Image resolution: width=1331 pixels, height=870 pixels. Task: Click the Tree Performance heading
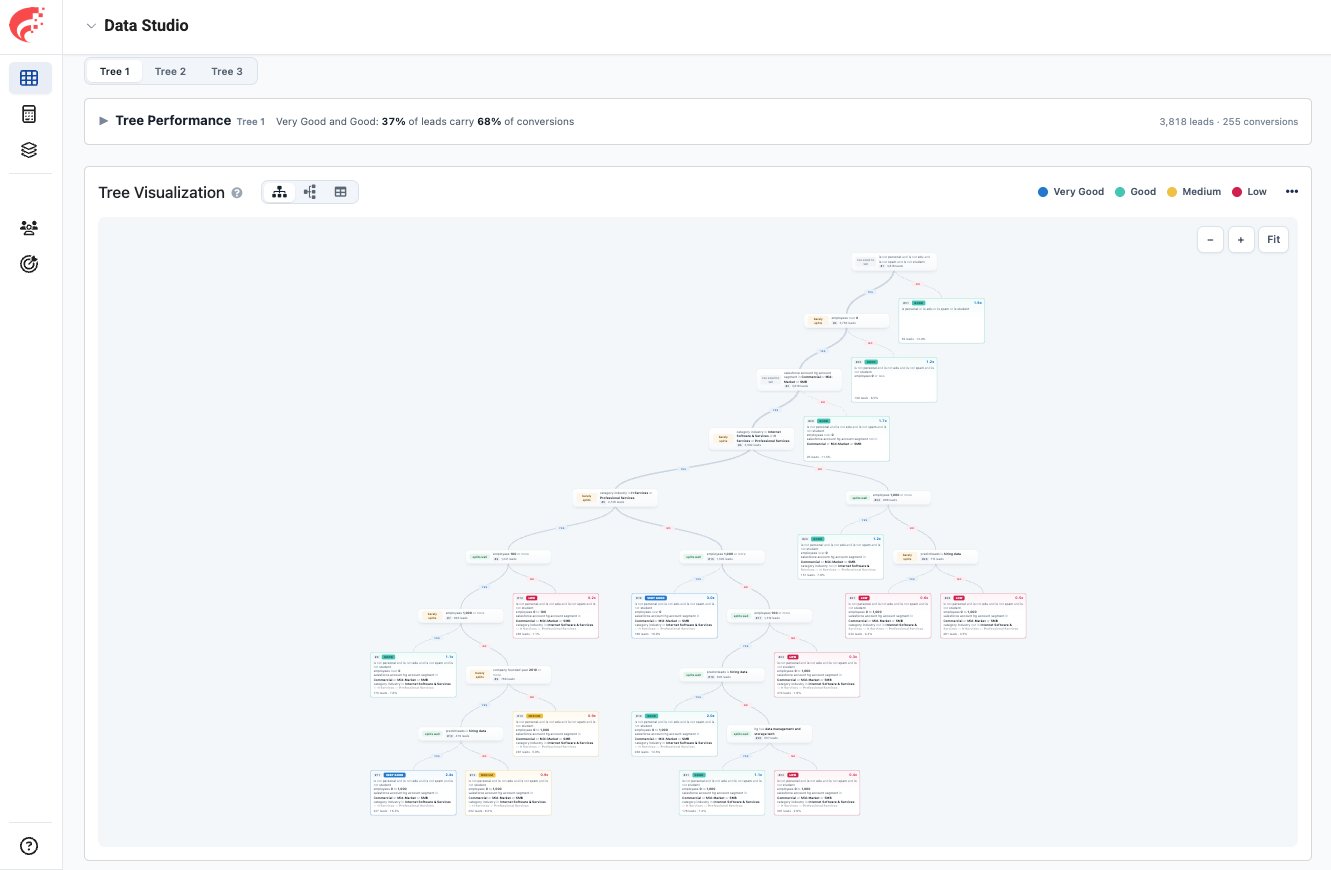173,121
